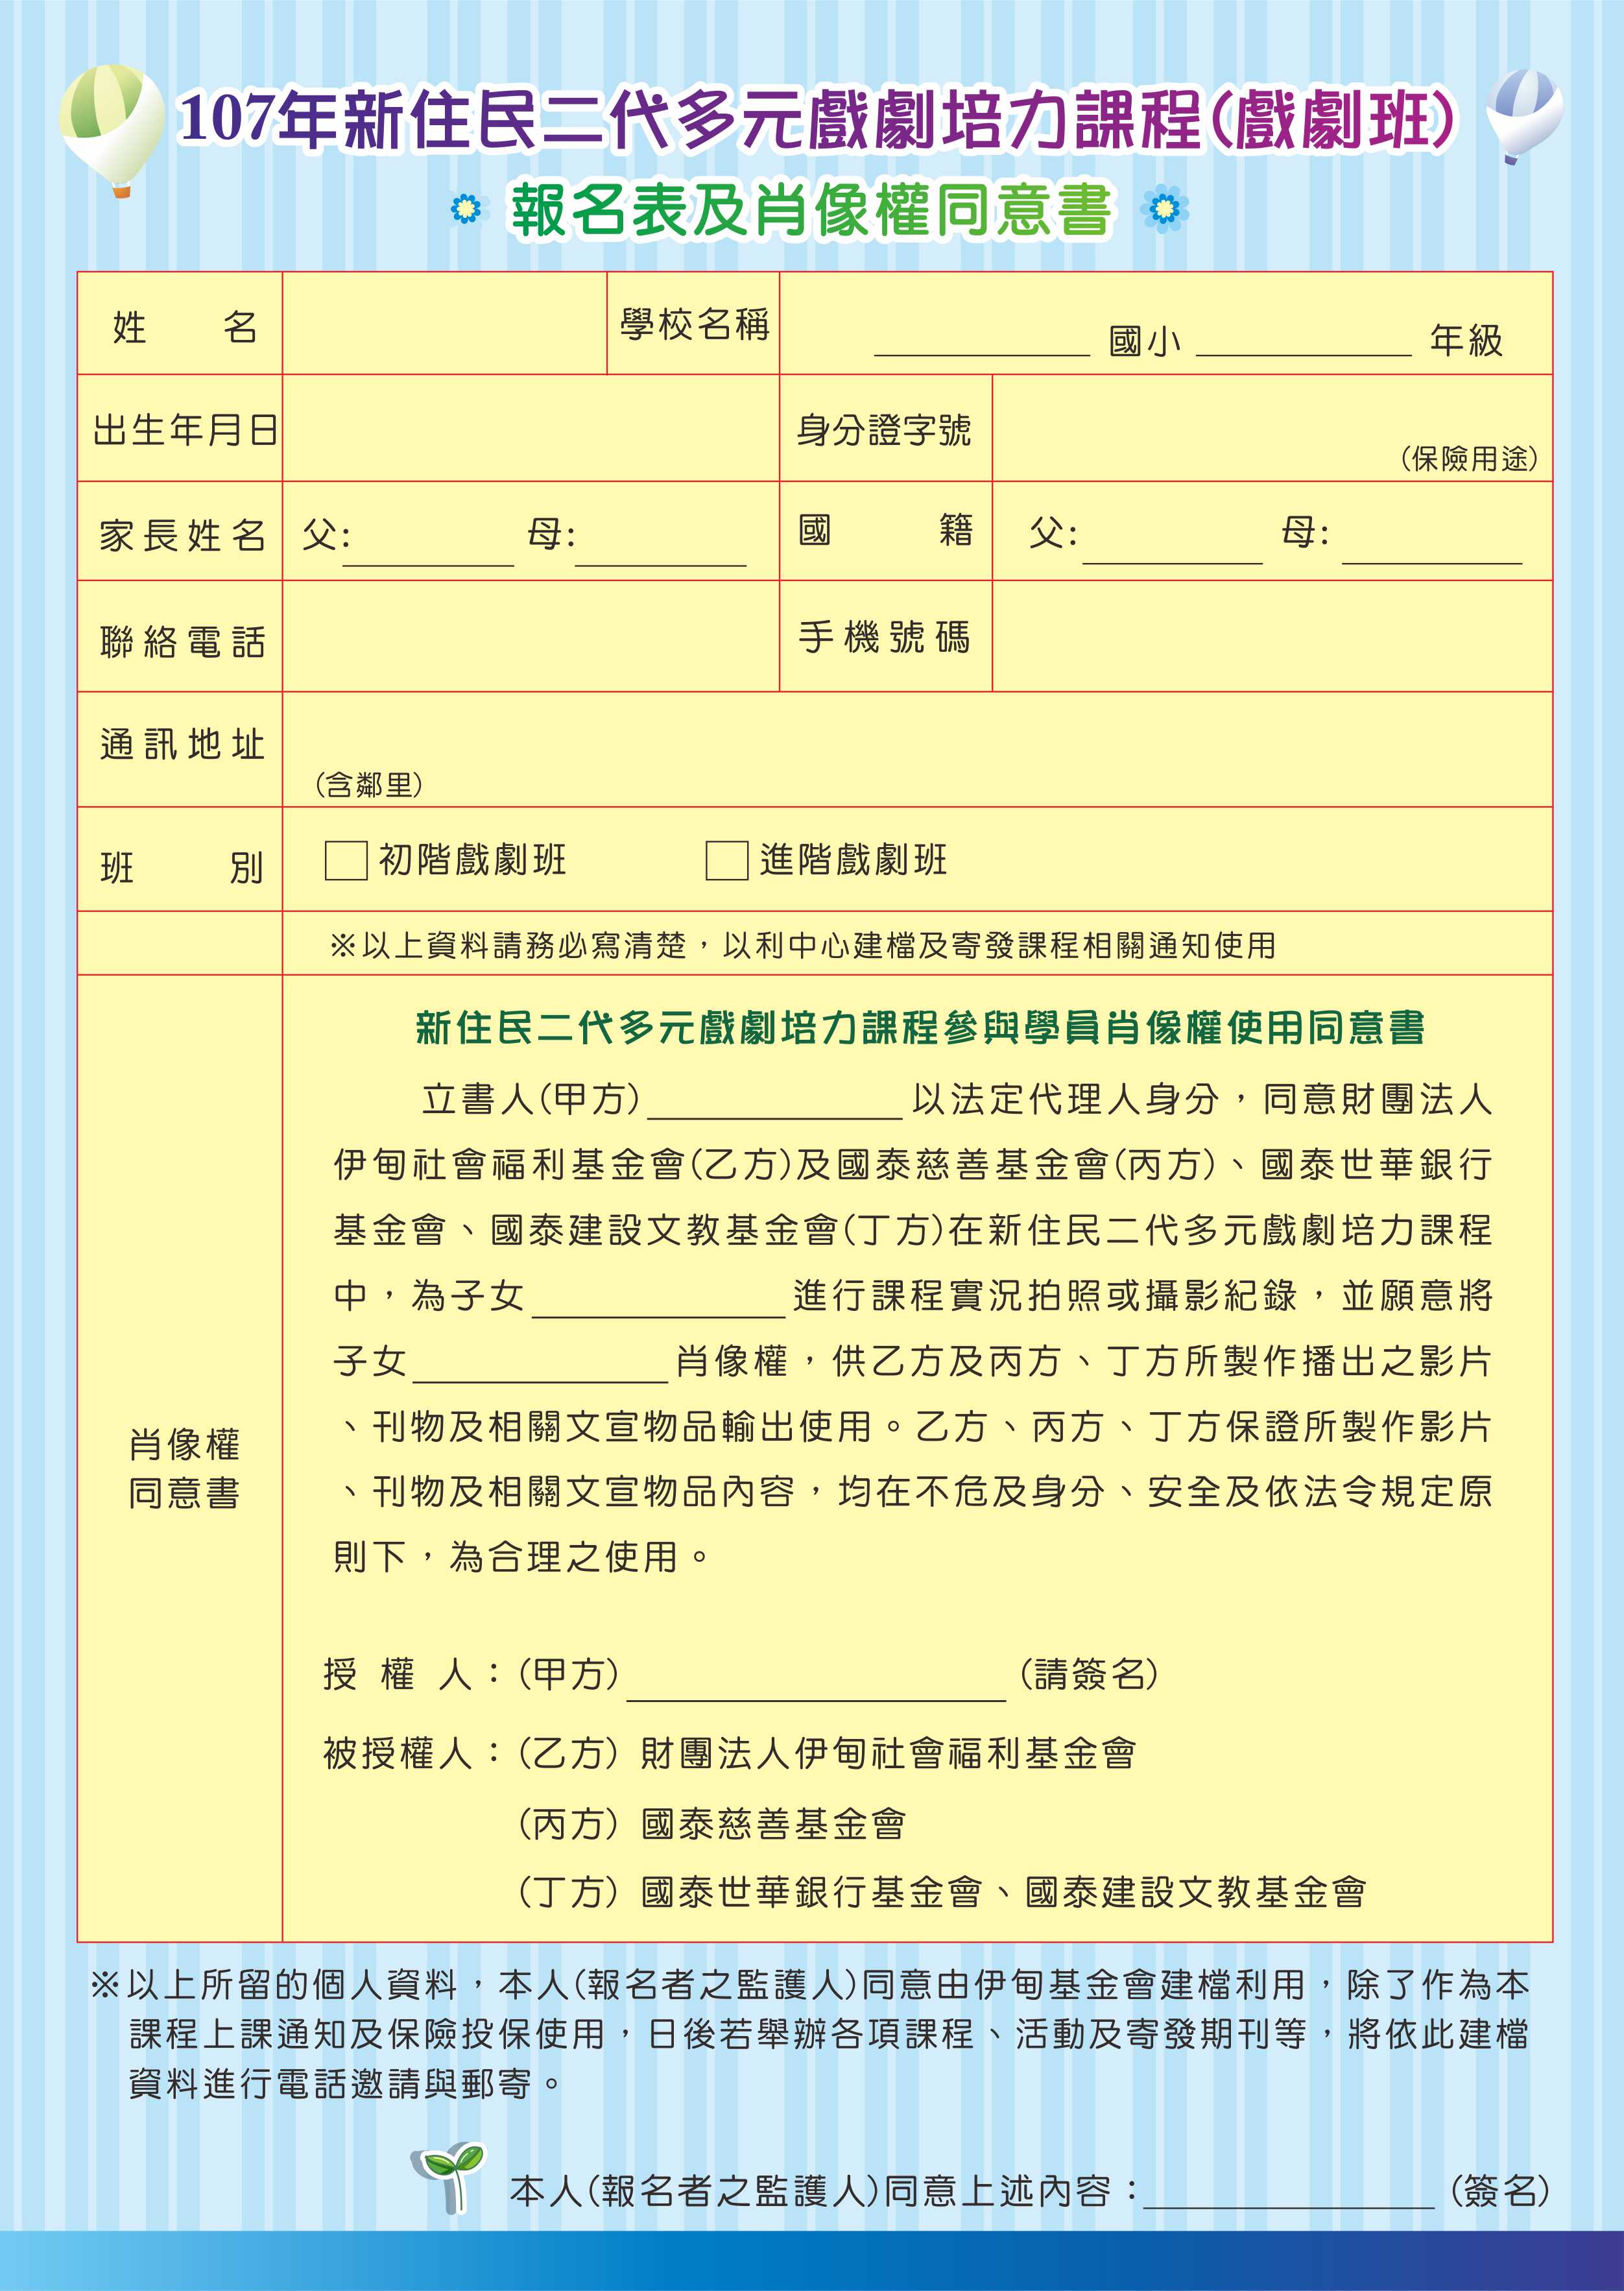Check the 進階戲劇班 checkbox
This screenshot has width=1624, height=2291.
coord(727,860)
